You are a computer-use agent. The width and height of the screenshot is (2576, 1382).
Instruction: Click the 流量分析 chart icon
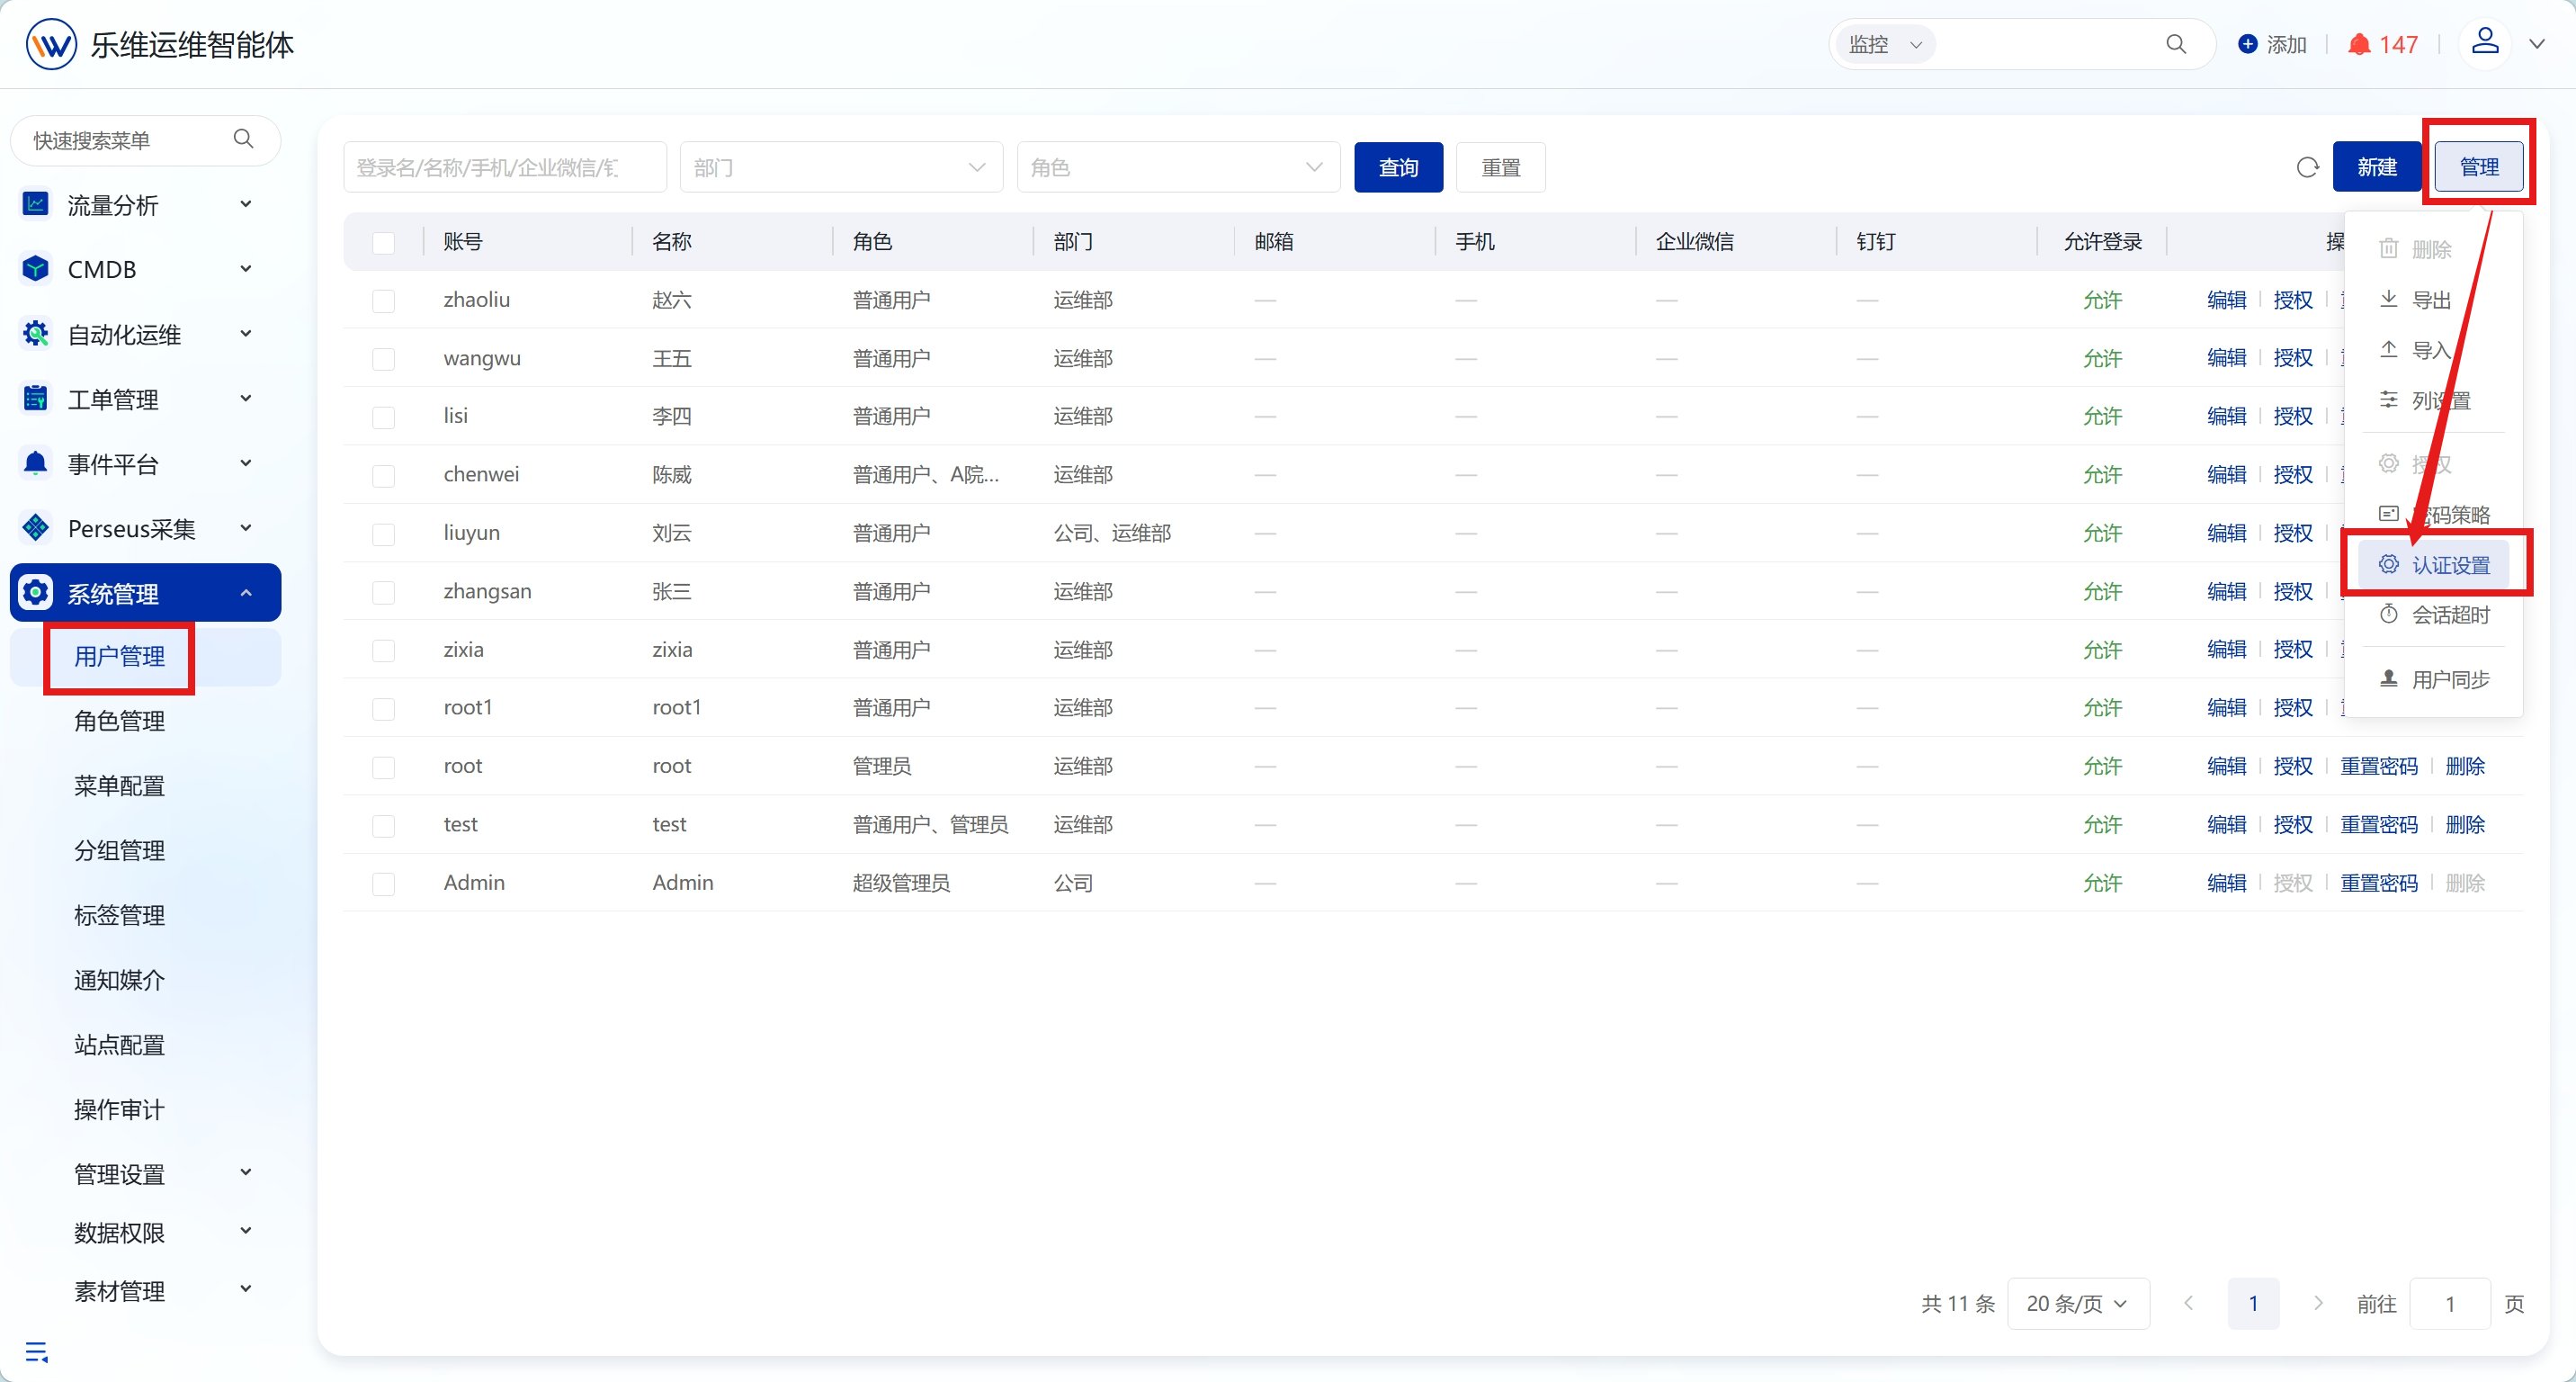35,204
